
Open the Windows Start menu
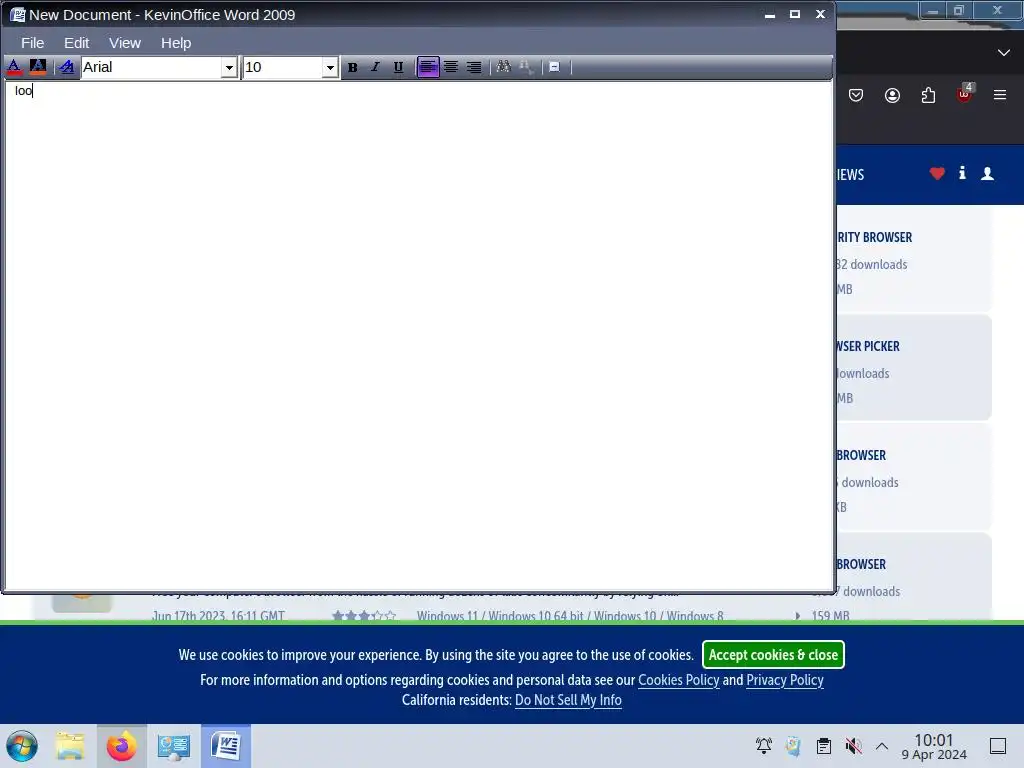[22, 746]
